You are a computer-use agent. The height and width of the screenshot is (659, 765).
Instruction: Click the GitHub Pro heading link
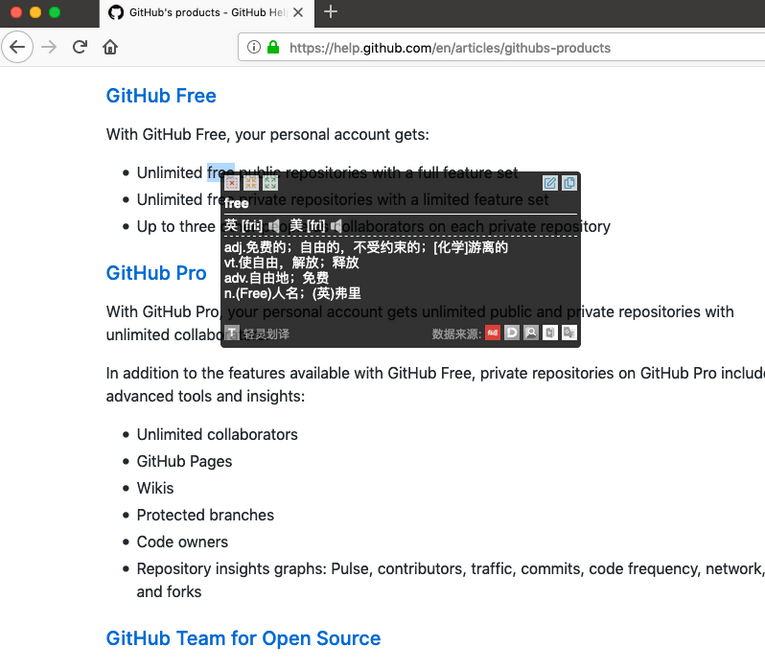click(x=156, y=273)
